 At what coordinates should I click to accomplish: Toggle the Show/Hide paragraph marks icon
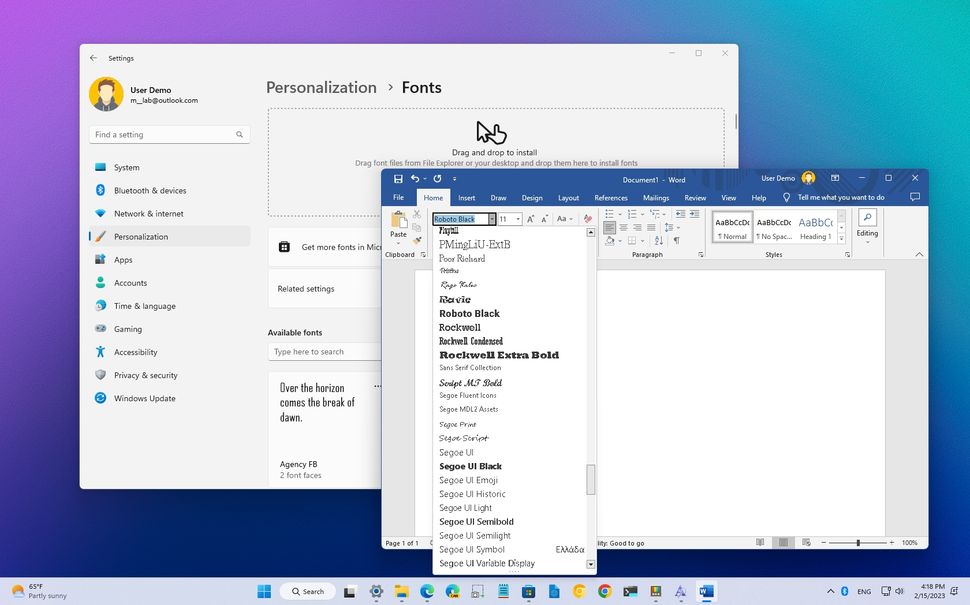678,239
